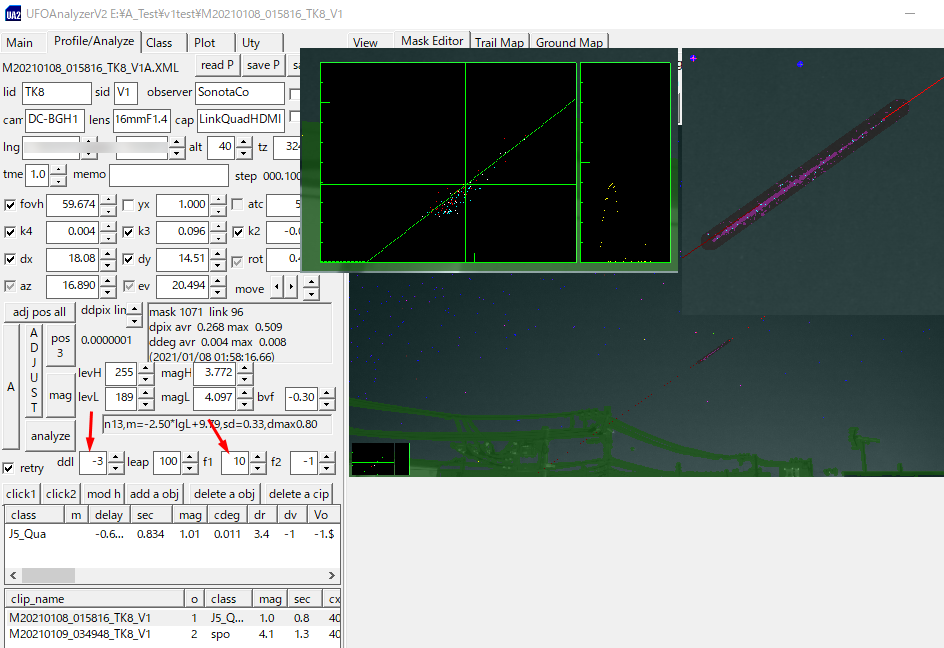Image resolution: width=944 pixels, height=648 pixels.
Task: Click the move left arrow control
Action: tap(277, 285)
